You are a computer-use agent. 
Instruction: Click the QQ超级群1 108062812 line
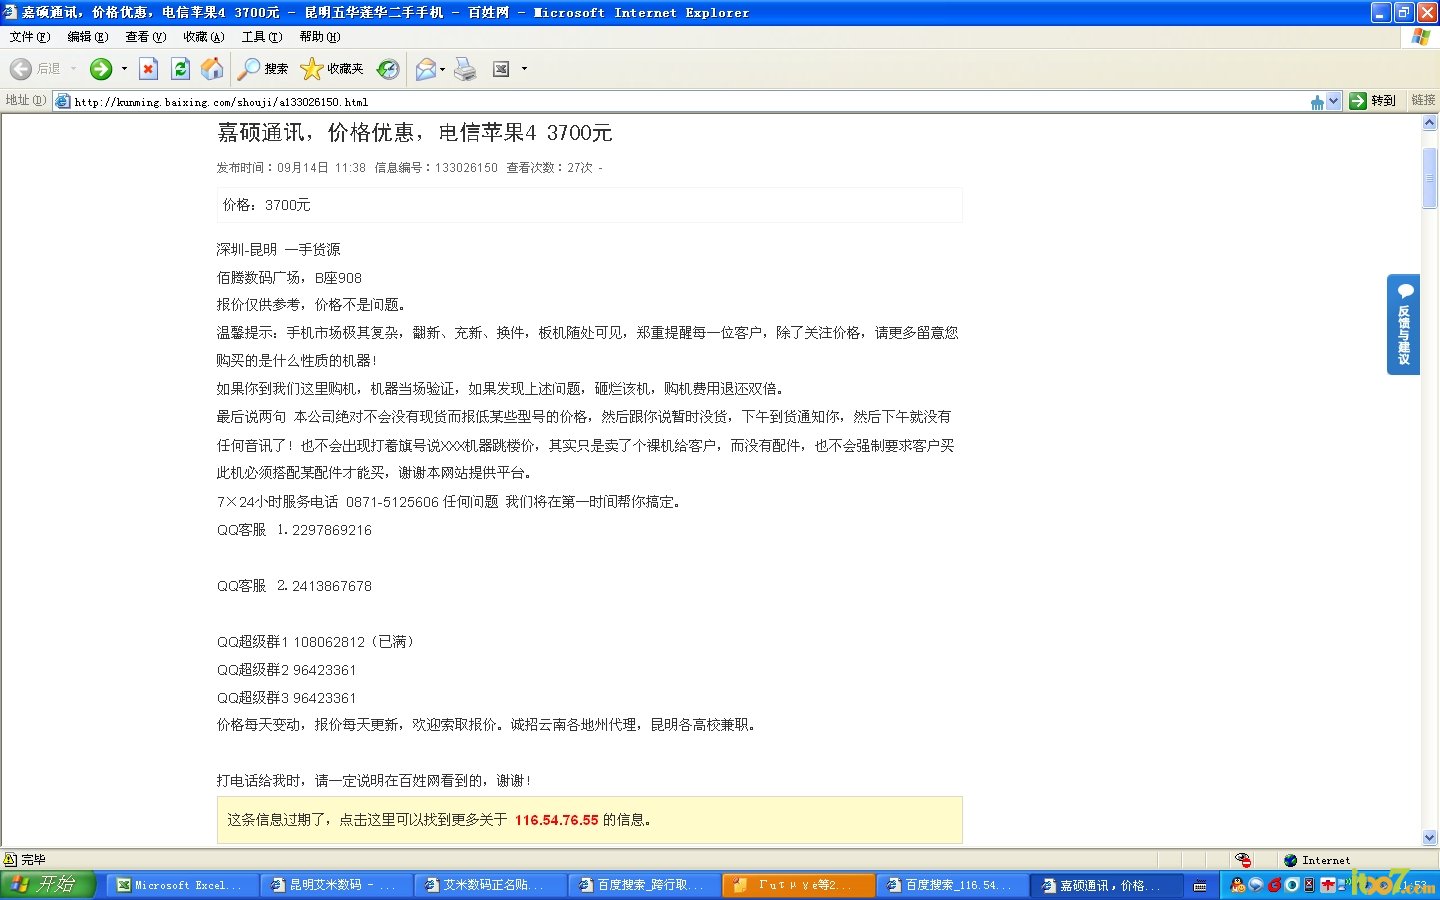point(315,642)
